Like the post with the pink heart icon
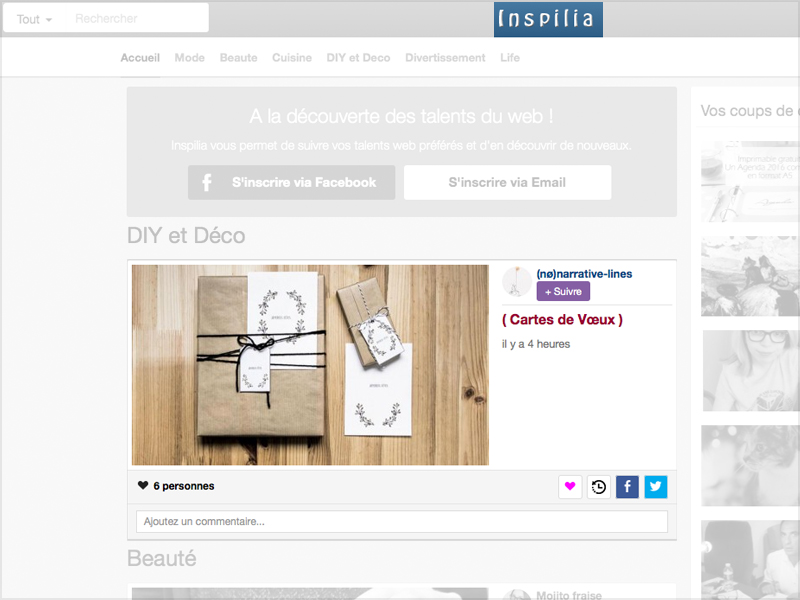This screenshot has width=800, height=600. tap(570, 487)
